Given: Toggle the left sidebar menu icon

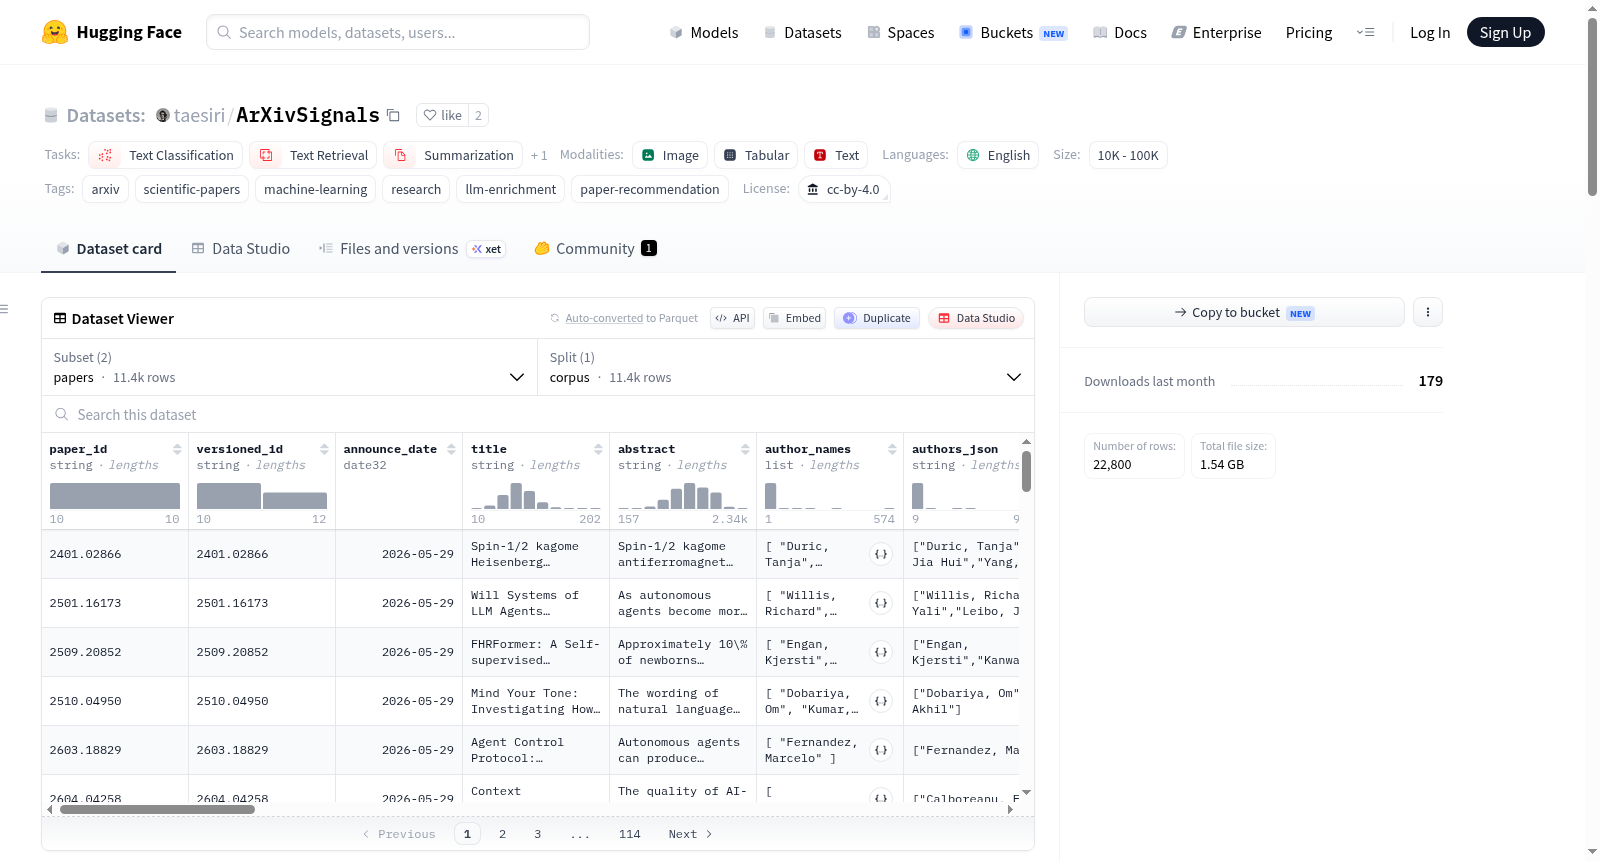Looking at the screenshot, I should pos(5,309).
